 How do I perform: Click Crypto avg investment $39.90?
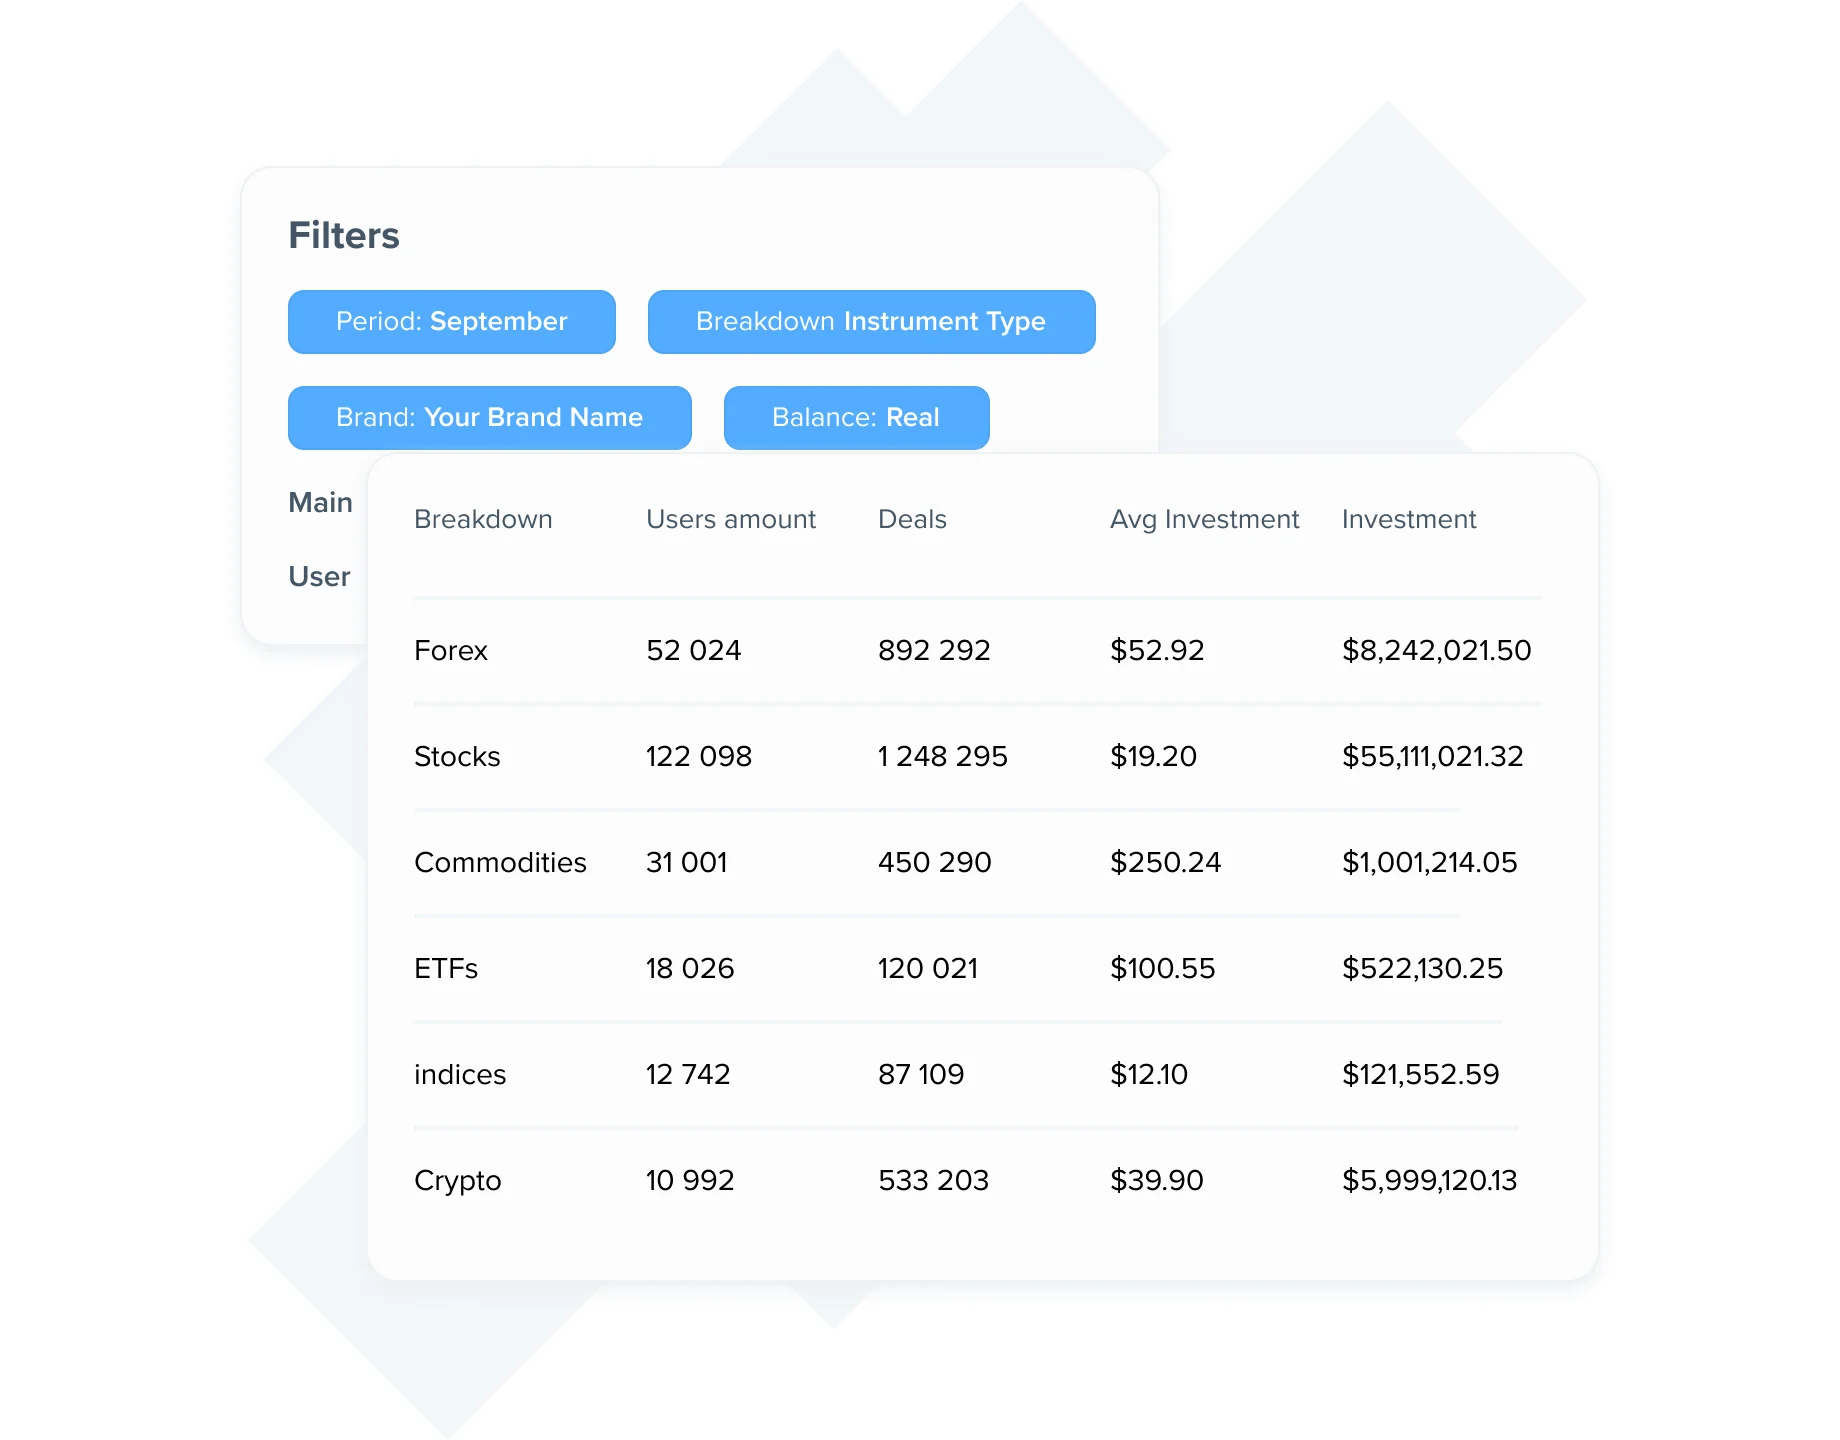pos(1157,1180)
